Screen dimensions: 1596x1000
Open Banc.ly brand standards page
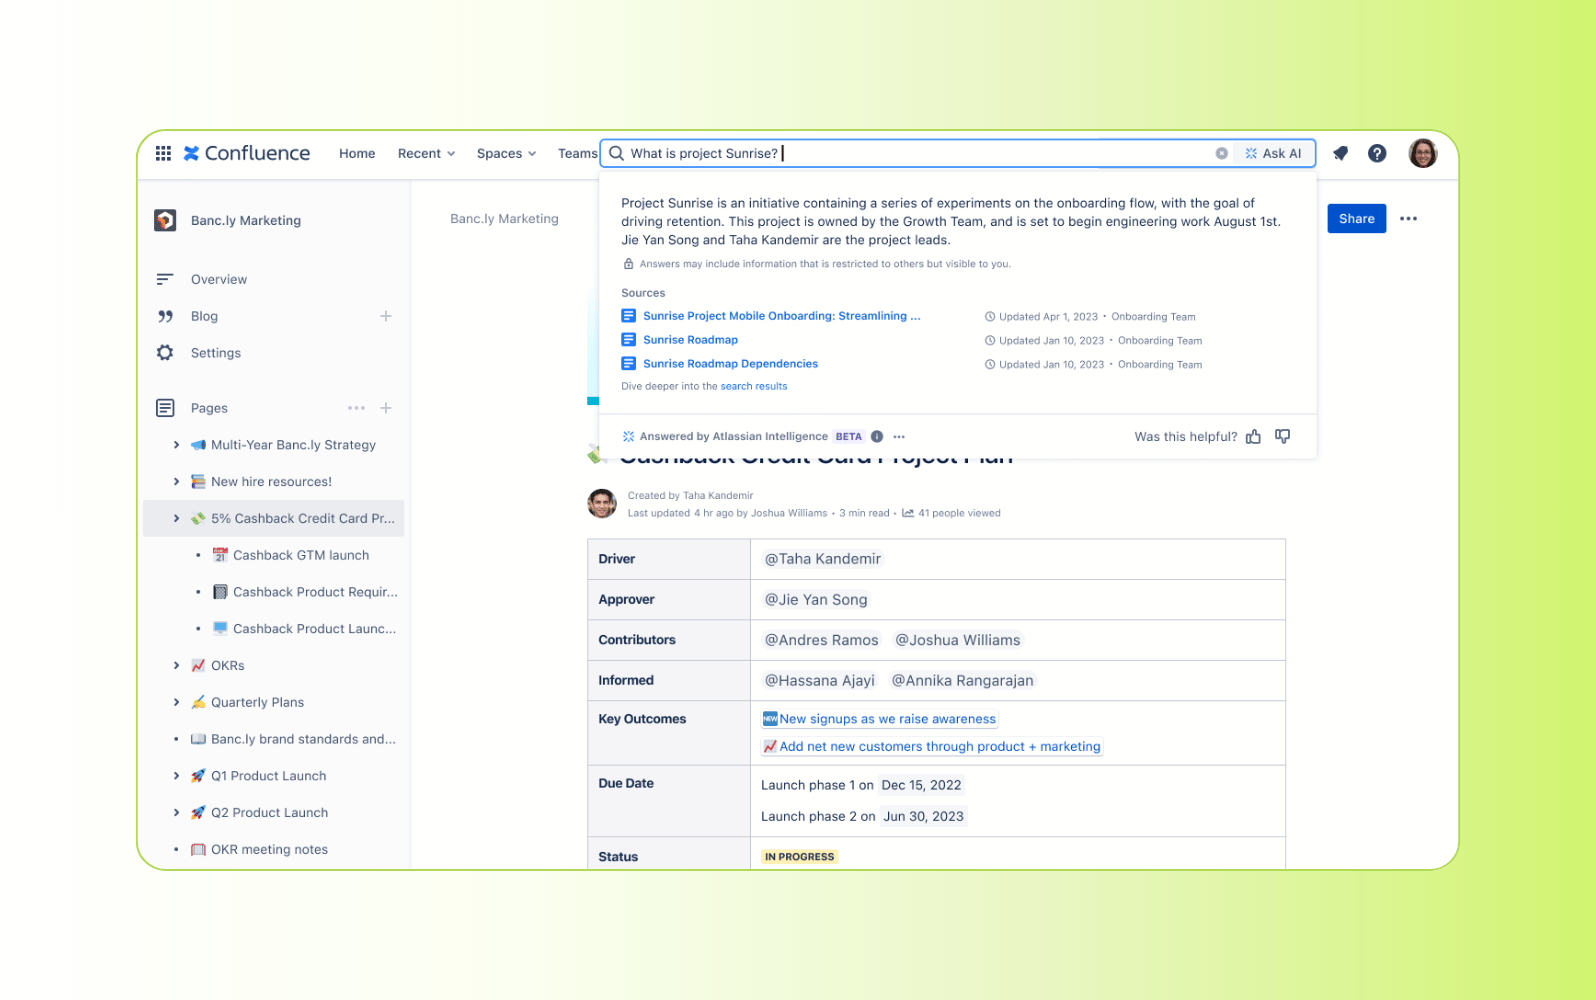point(303,739)
